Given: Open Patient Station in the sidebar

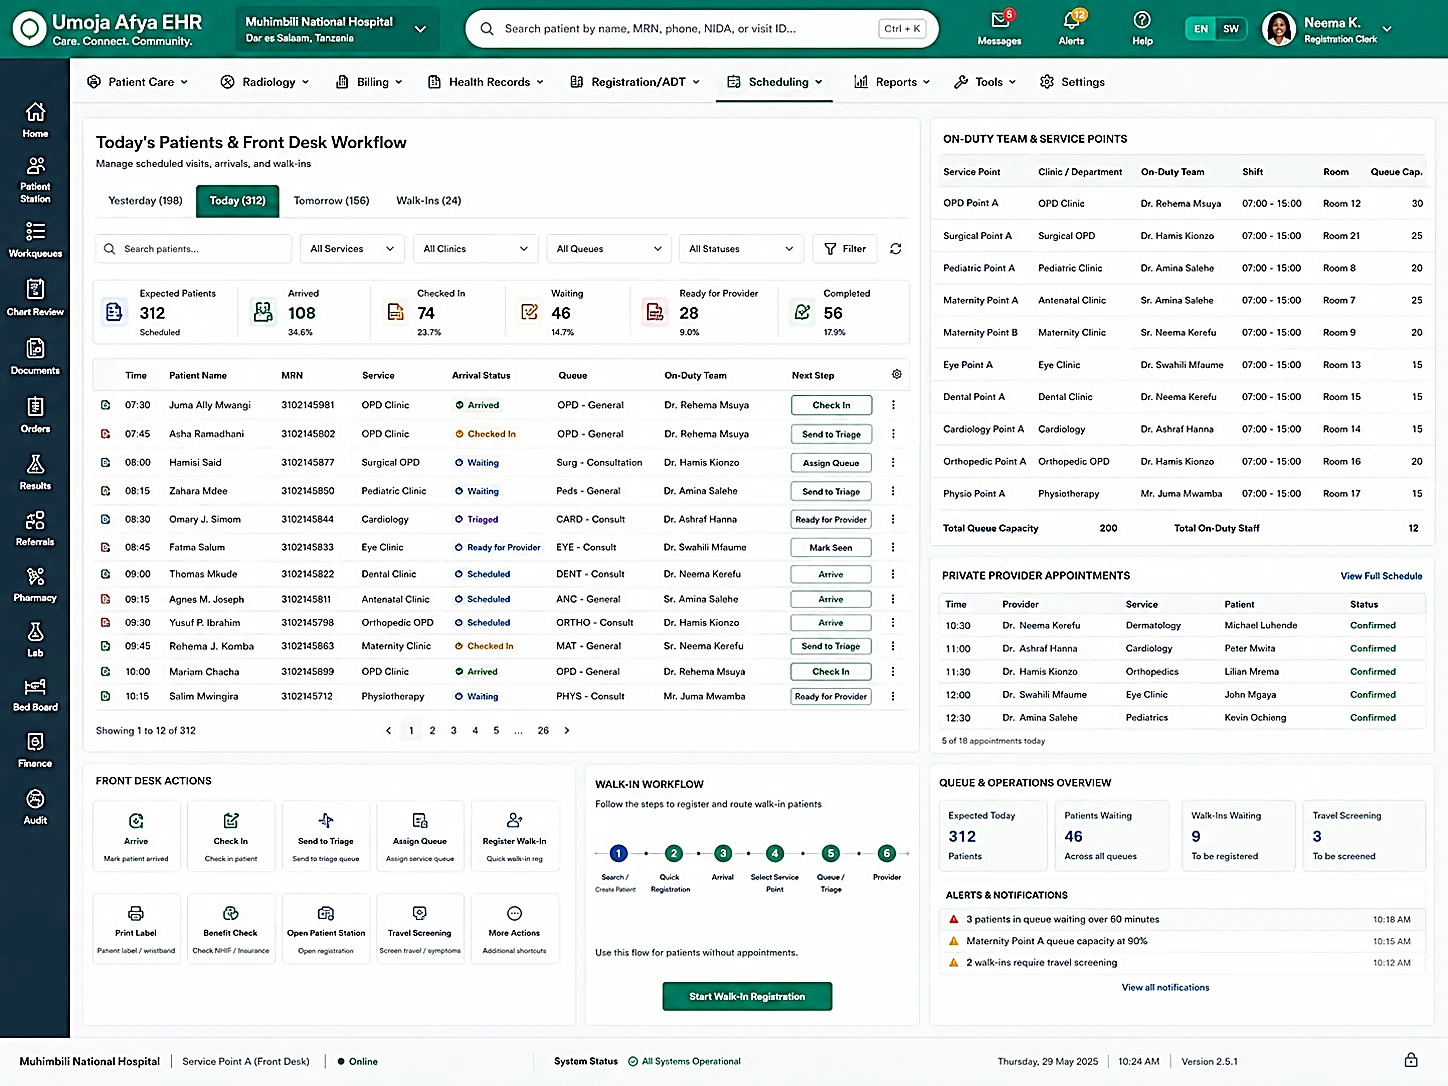Looking at the screenshot, I should tap(35, 180).
